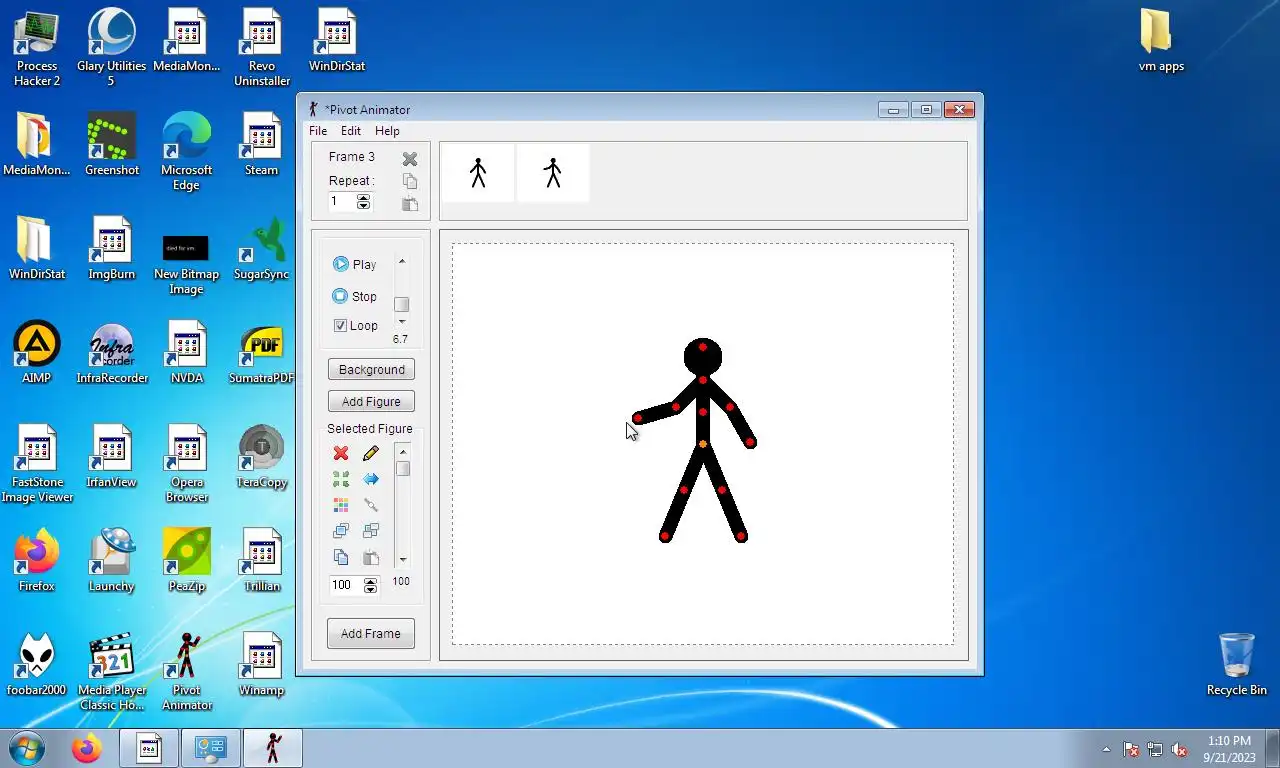This screenshot has height=768, width=1280.
Task: Copy the selected figure icon
Action: pyautogui.click(x=341, y=557)
